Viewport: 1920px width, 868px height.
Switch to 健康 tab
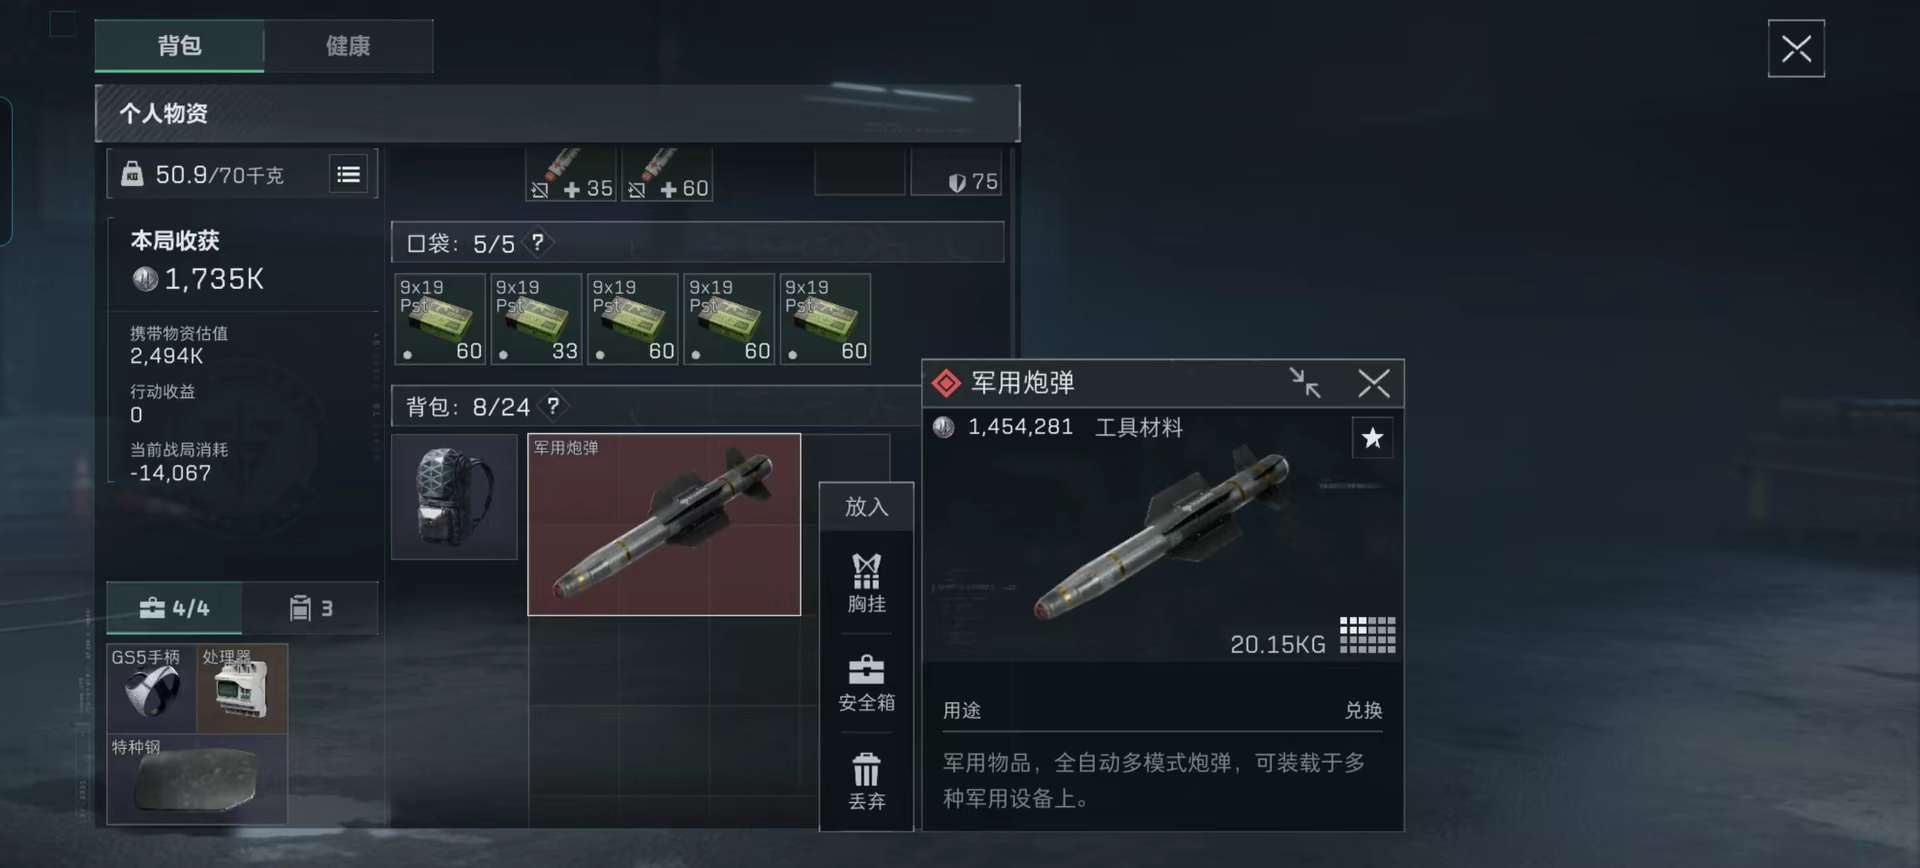(348, 46)
